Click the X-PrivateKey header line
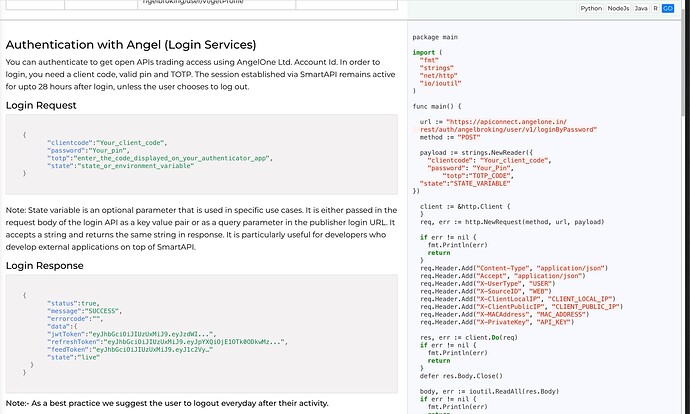Image resolution: width=690 pixels, height=414 pixels. point(497,322)
